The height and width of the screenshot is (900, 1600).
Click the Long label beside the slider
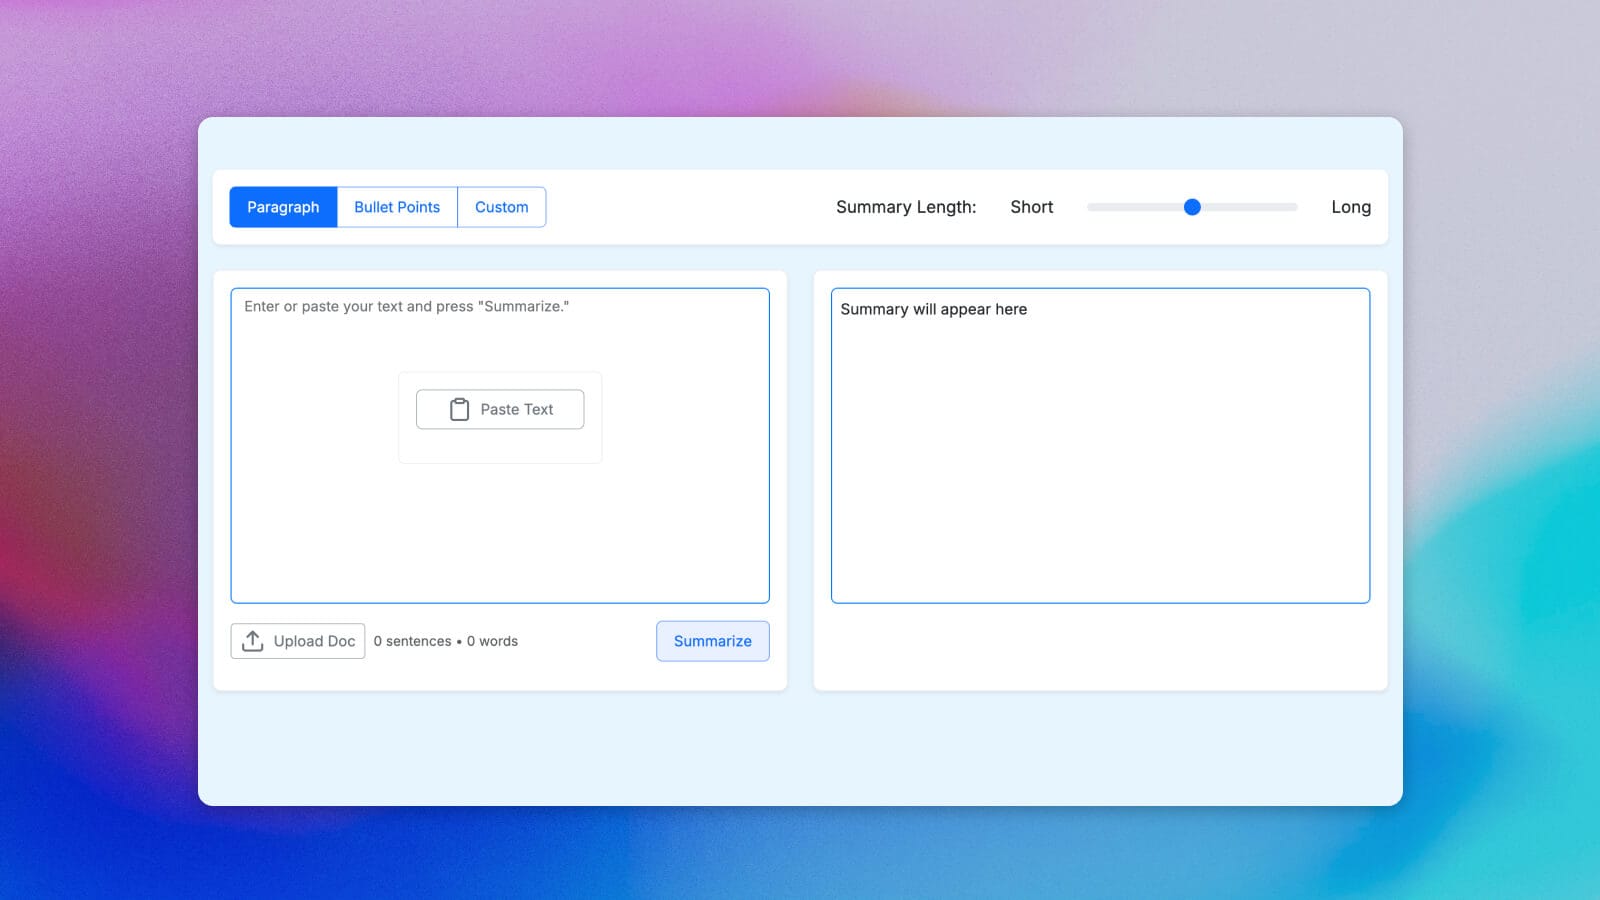(1351, 207)
